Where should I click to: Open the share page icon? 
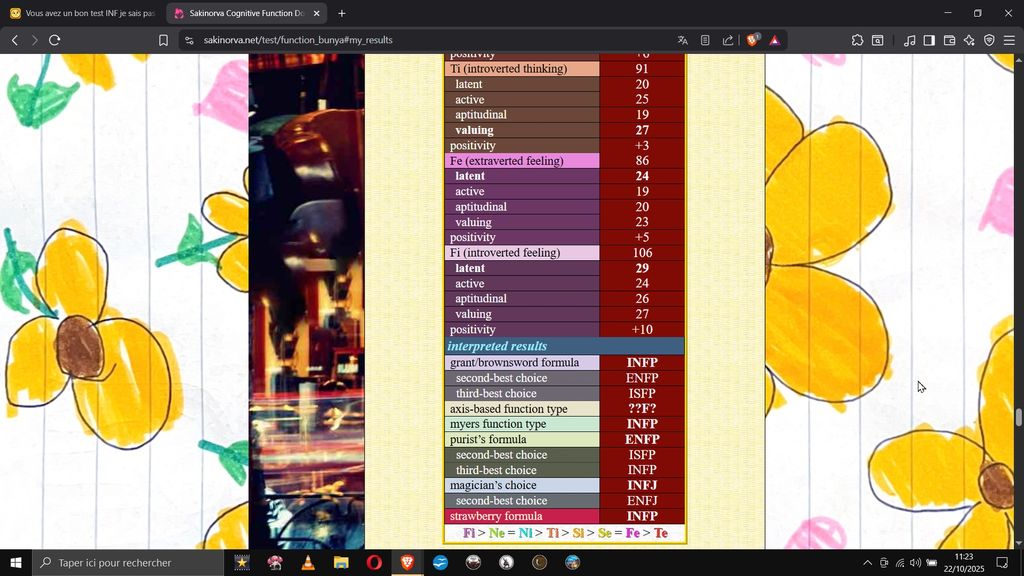pyautogui.click(x=728, y=40)
